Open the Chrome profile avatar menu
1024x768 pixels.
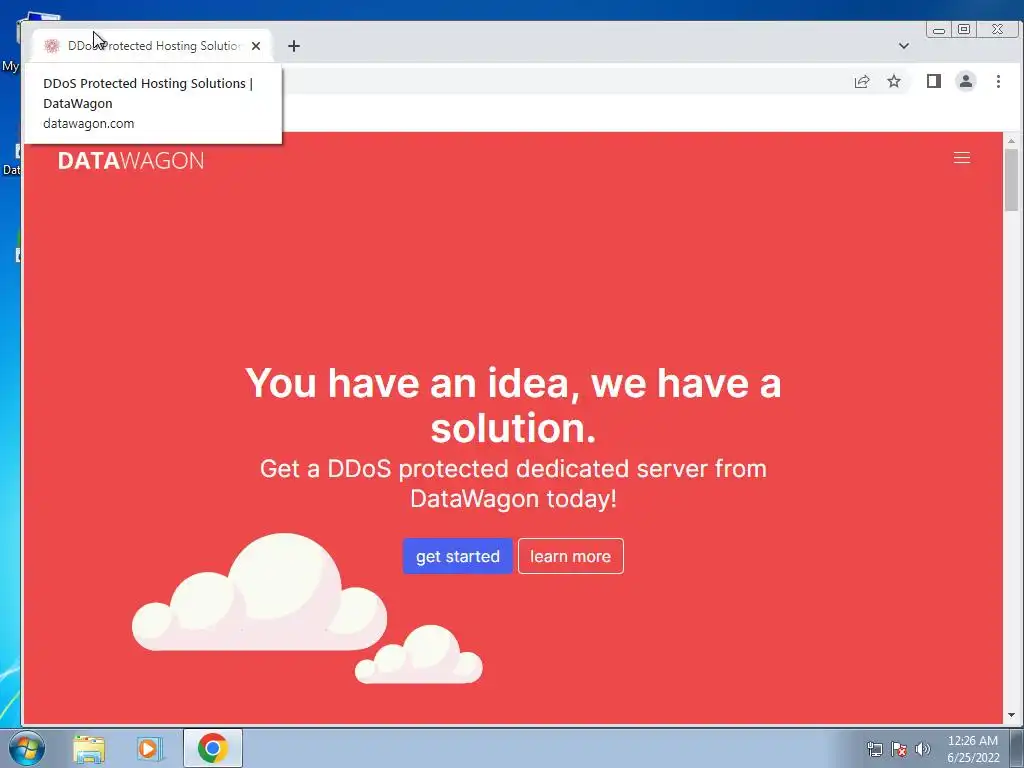[966, 81]
